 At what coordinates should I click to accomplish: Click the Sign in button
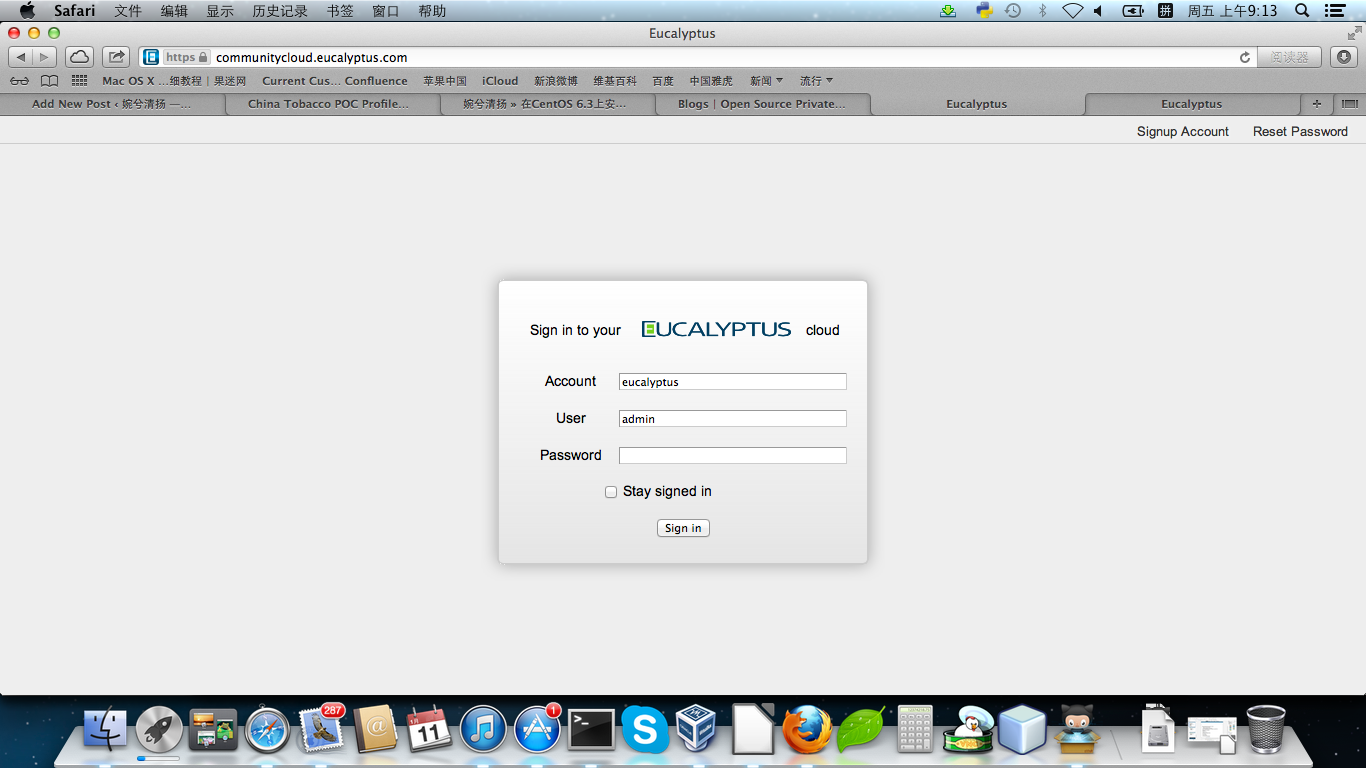tap(683, 528)
